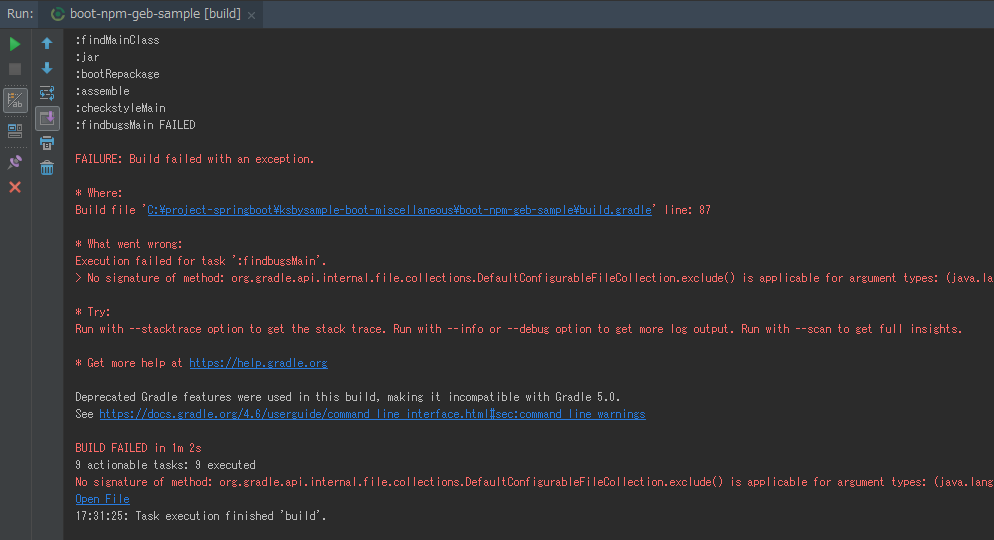Image resolution: width=994 pixels, height=540 pixels.
Task: Click the ':assemble' task line
Action: tap(102, 91)
